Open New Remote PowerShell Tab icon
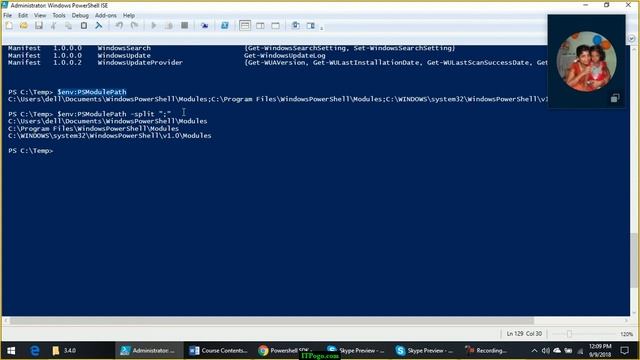 point(204,26)
